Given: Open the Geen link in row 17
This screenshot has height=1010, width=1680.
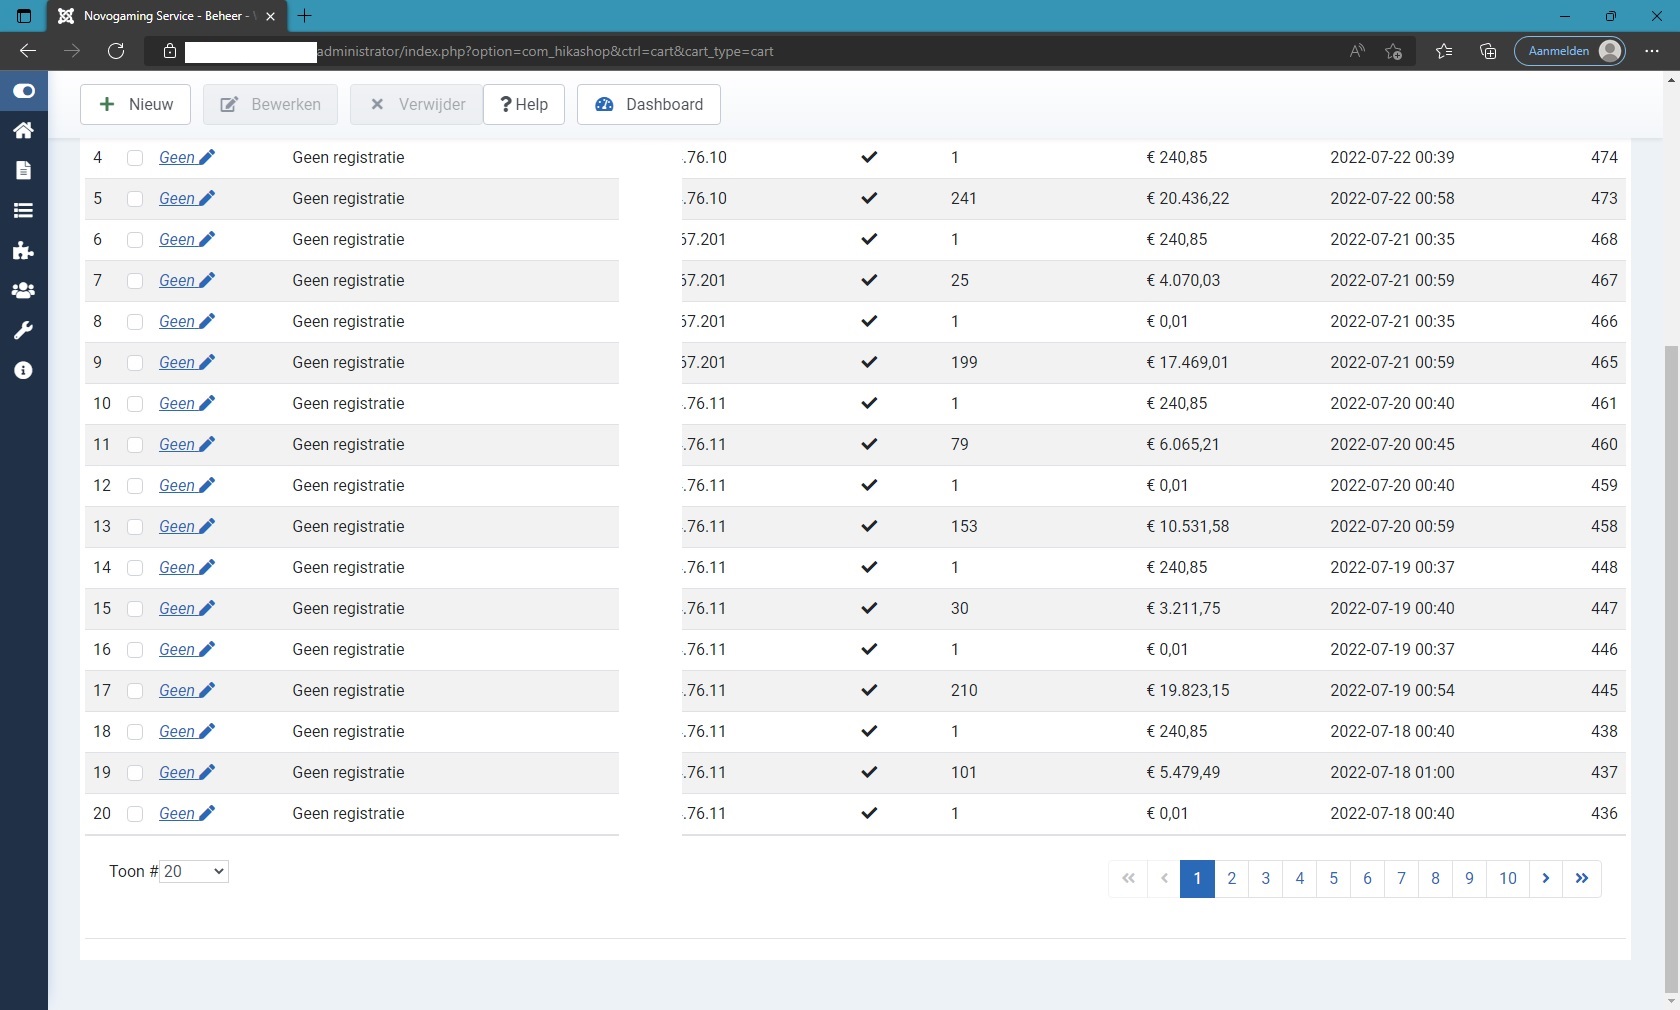Looking at the screenshot, I should click(x=177, y=691).
